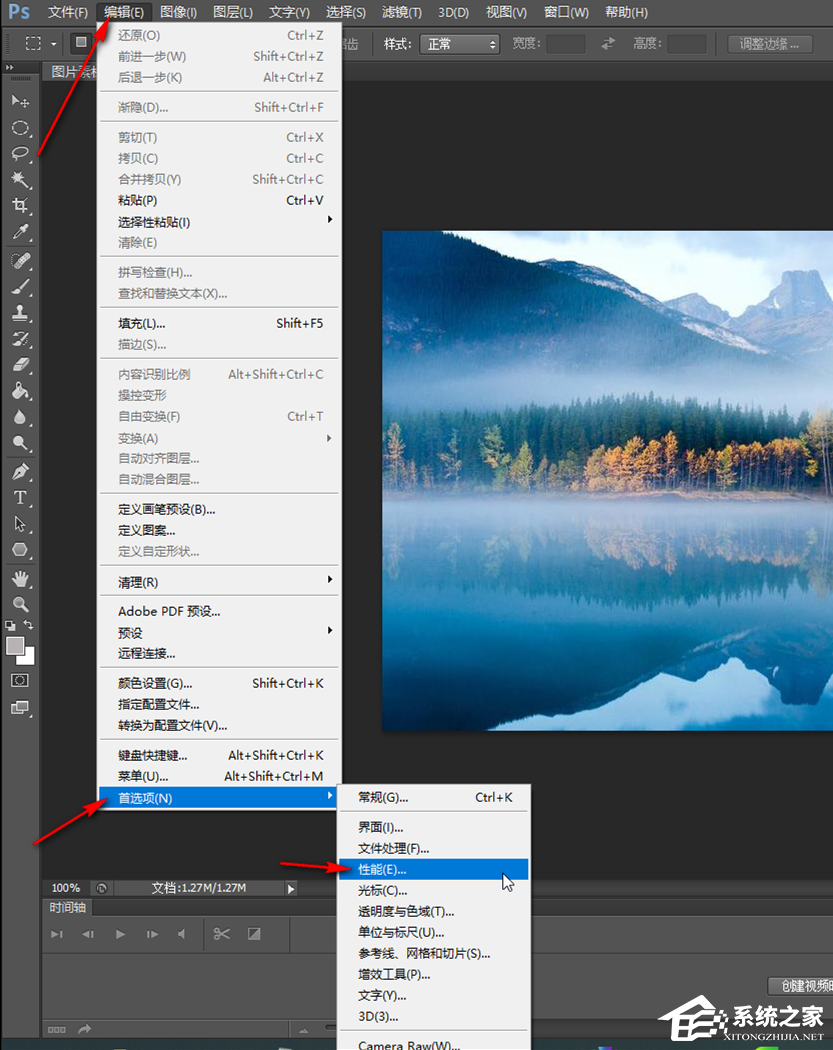The image size is (833, 1050).
Task: Select the Elliptical Marquee tool
Action: (20, 127)
